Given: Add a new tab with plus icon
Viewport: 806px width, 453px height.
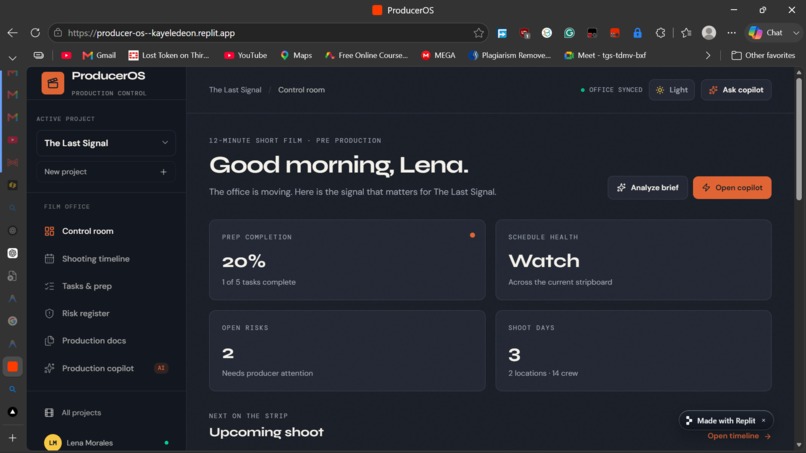Looking at the screenshot, I should (x=12, y=438).
